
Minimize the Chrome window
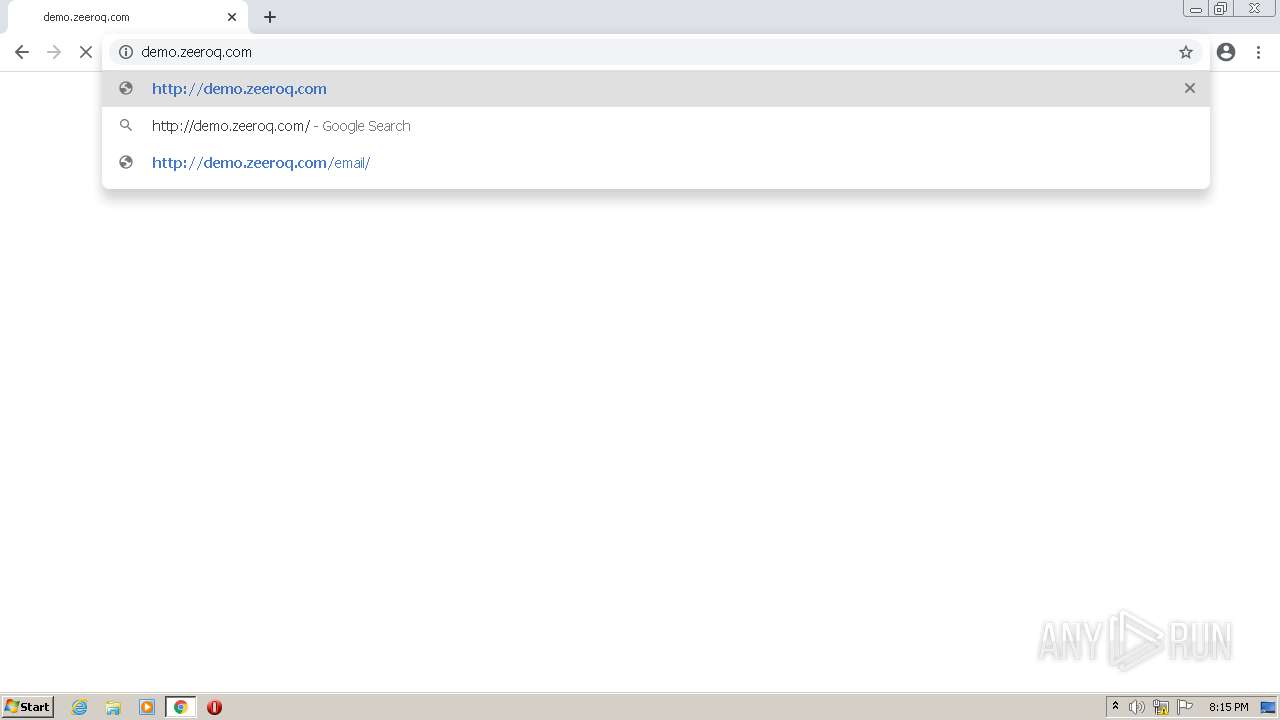1196,9
